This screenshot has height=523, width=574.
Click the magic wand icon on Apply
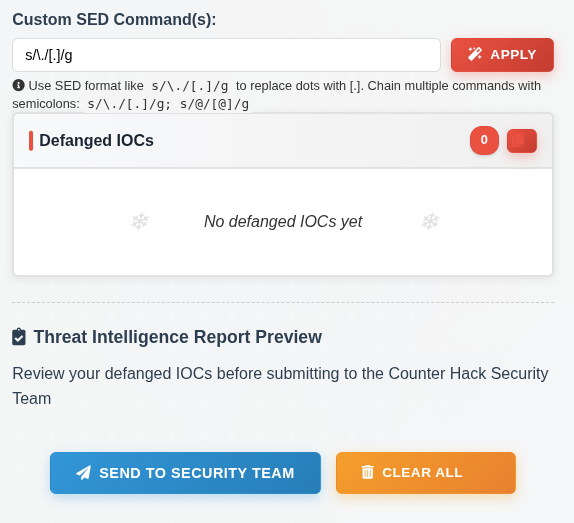(475, 54)
